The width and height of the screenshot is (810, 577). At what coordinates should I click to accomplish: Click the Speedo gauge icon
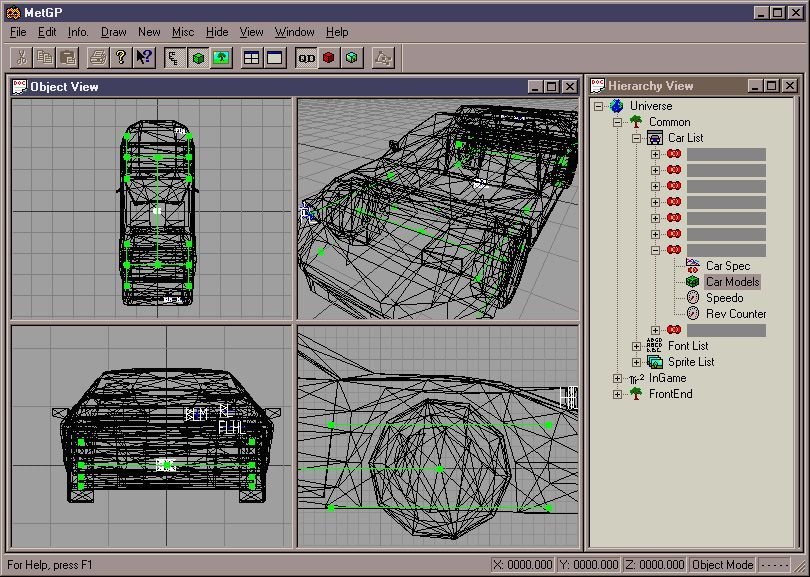[693, 298]
